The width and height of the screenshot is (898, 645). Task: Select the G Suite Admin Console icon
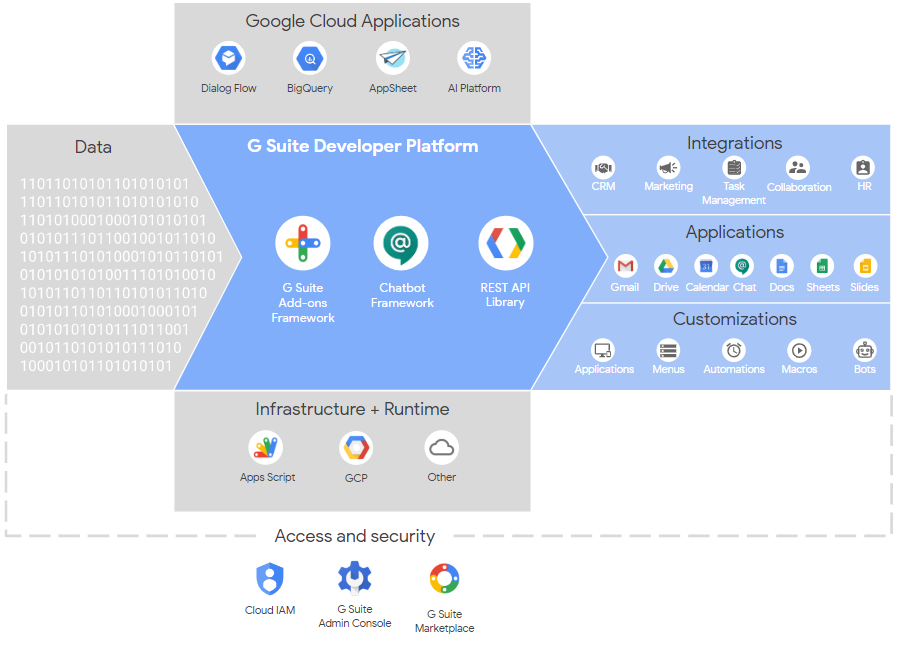[354, 577]
